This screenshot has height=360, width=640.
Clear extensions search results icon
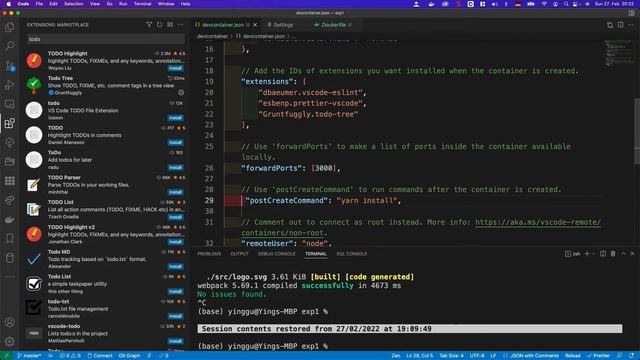170,25
